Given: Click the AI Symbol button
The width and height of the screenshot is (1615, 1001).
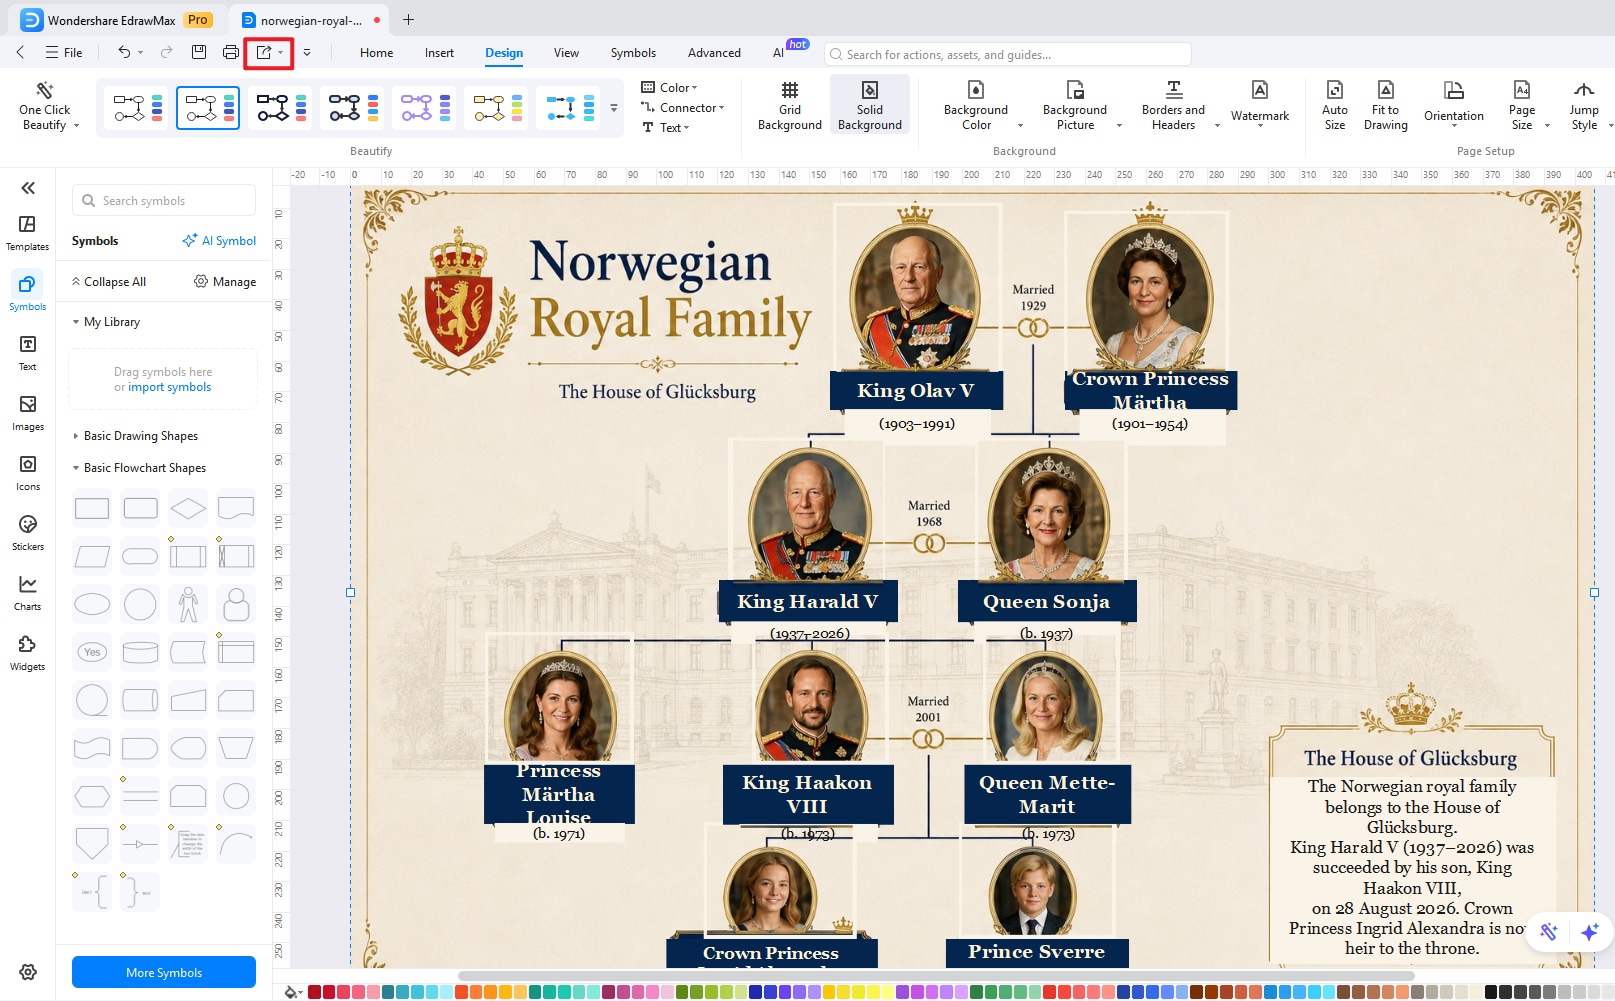Looking at the screenshot, I should point(219,241).
